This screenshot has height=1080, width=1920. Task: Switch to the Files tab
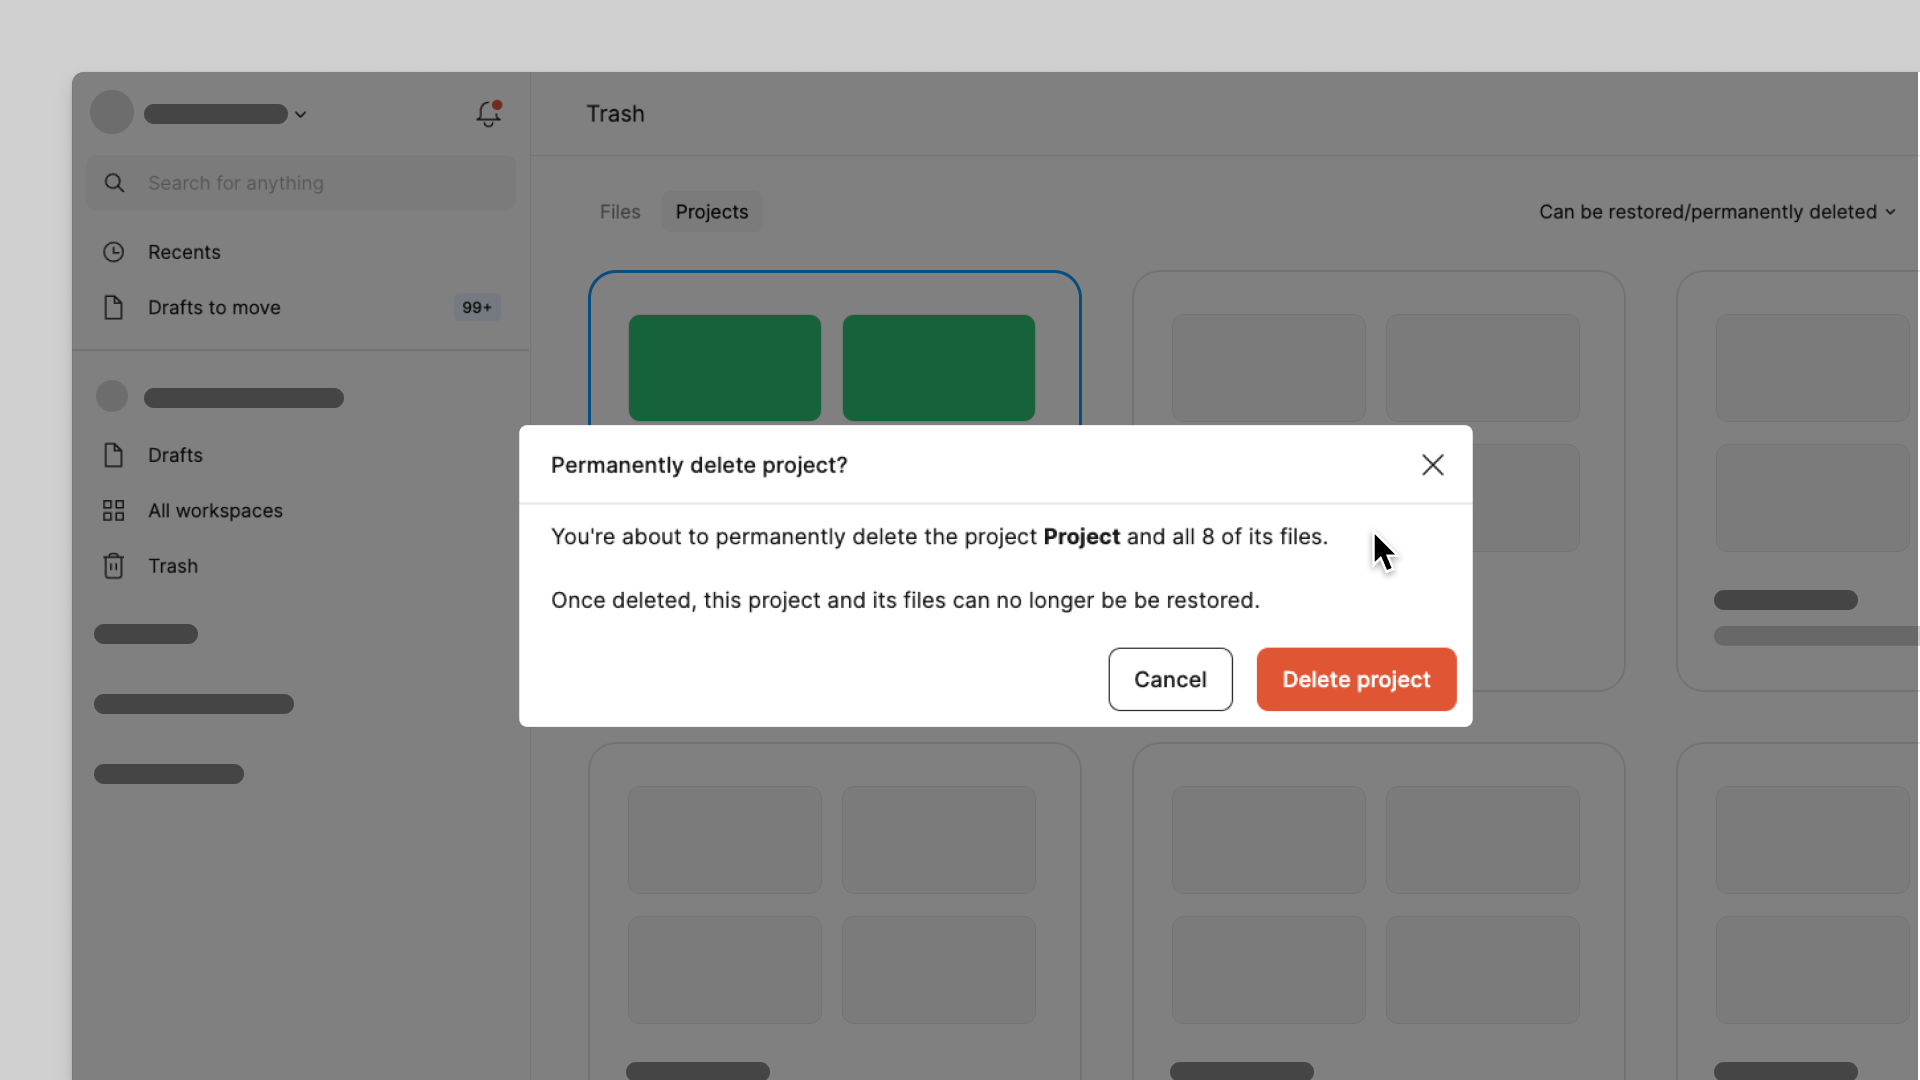point(620,212)
